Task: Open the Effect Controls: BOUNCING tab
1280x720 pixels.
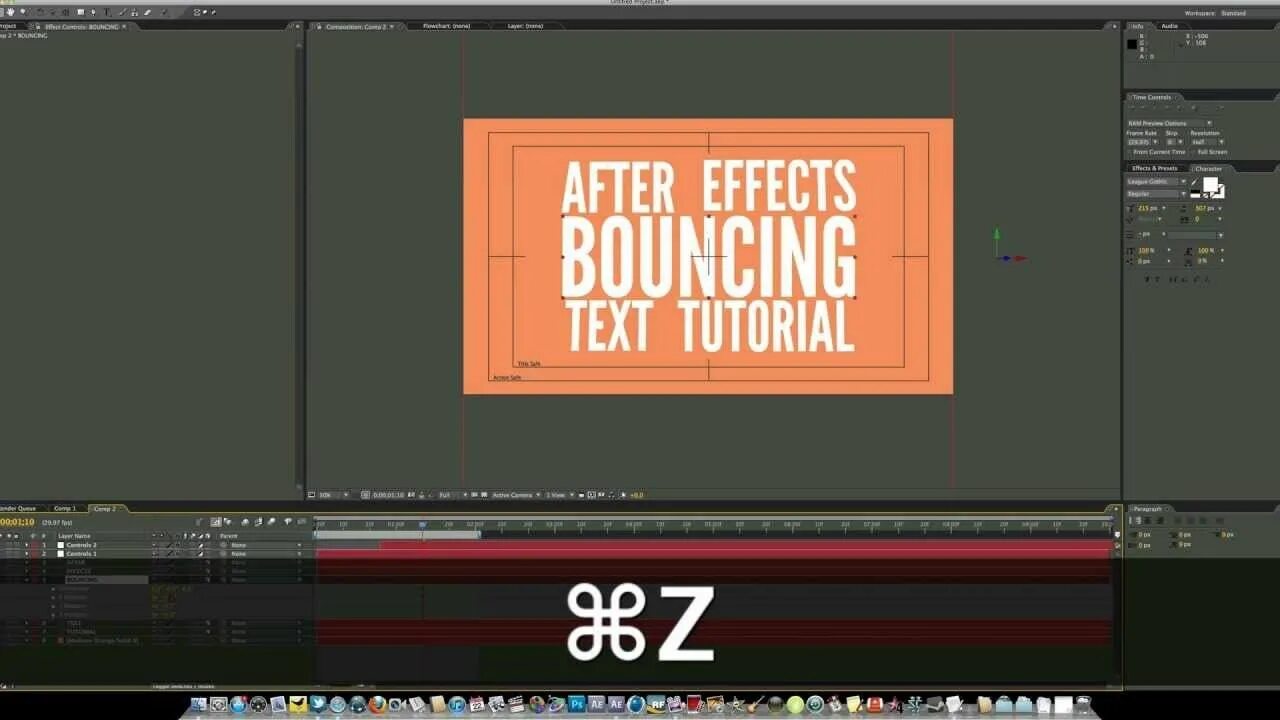Action: pos(83,26)
